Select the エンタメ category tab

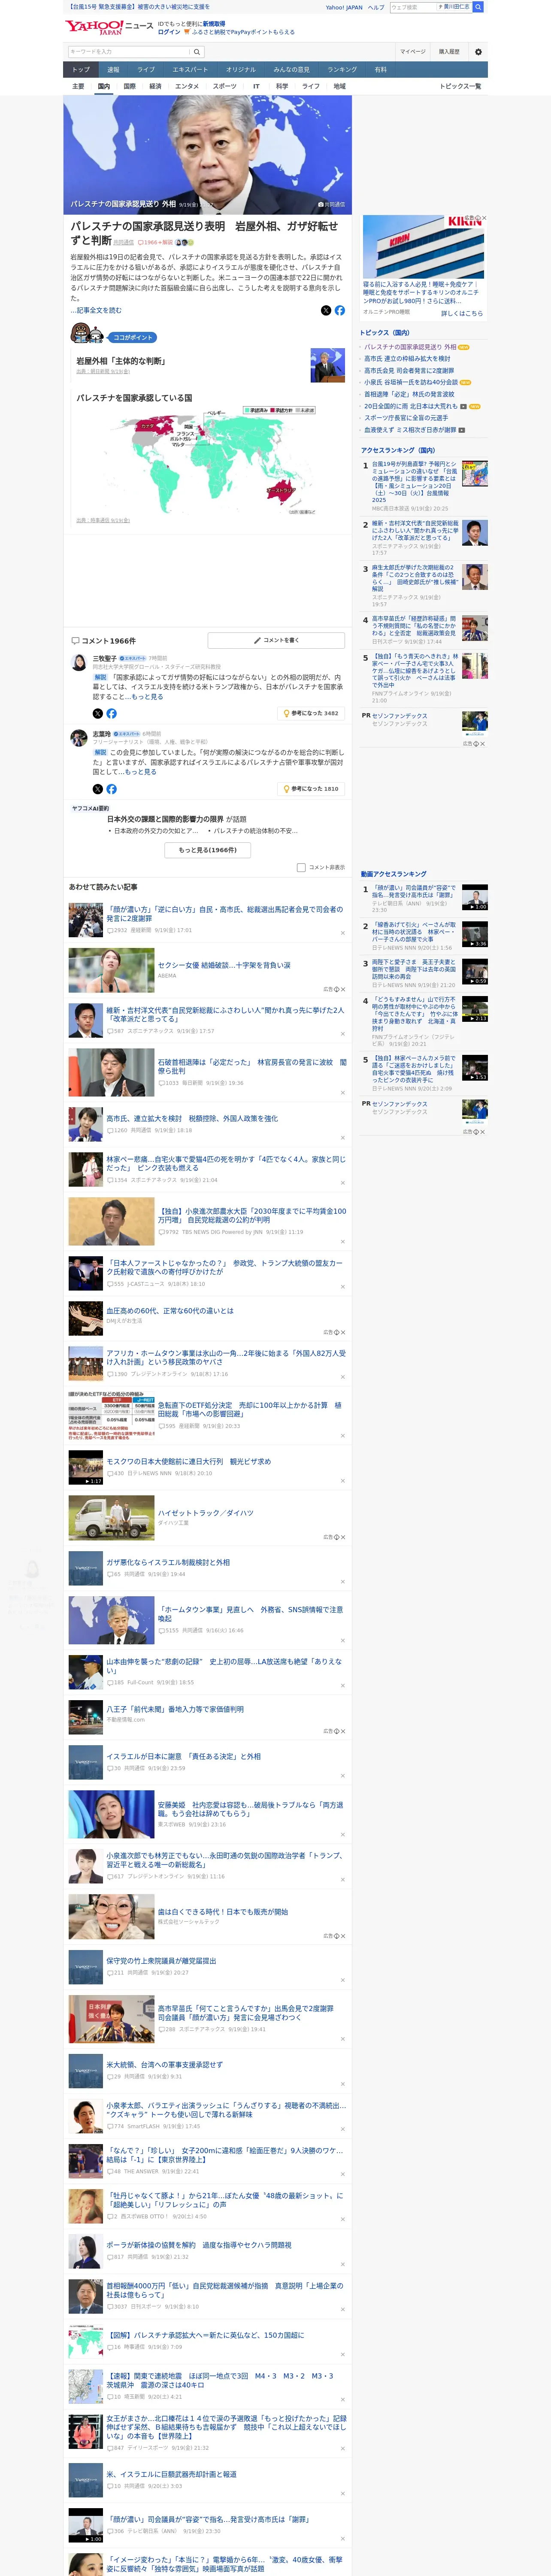point(187,86)
